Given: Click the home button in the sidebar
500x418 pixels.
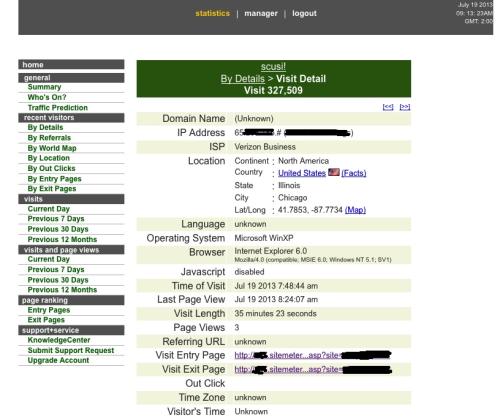Looking at the screenshot, I should (71, 65).
